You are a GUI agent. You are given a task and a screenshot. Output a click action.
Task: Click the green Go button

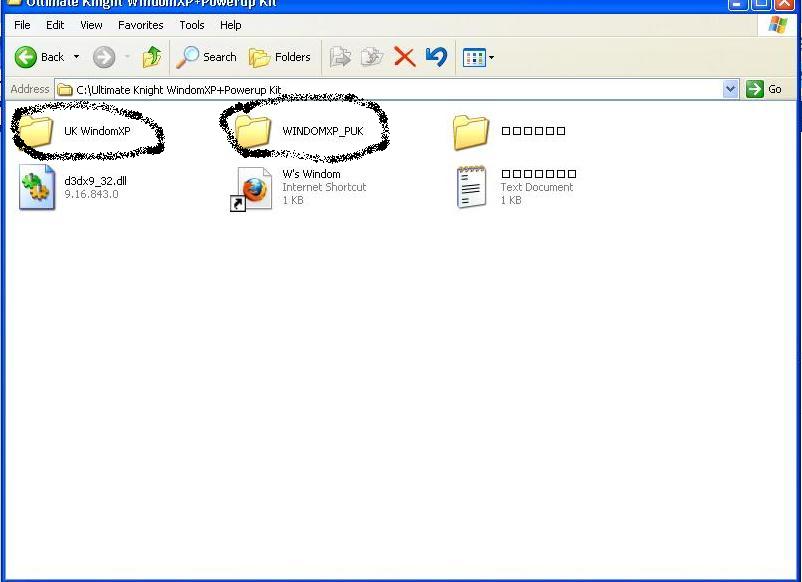click(x=764, y=89)
